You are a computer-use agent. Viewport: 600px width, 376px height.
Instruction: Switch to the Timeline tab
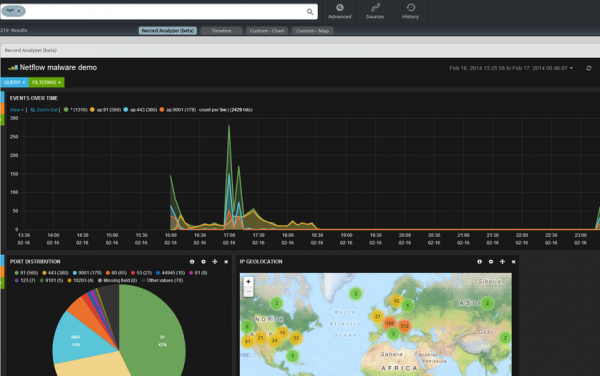[x=221, y=31]
